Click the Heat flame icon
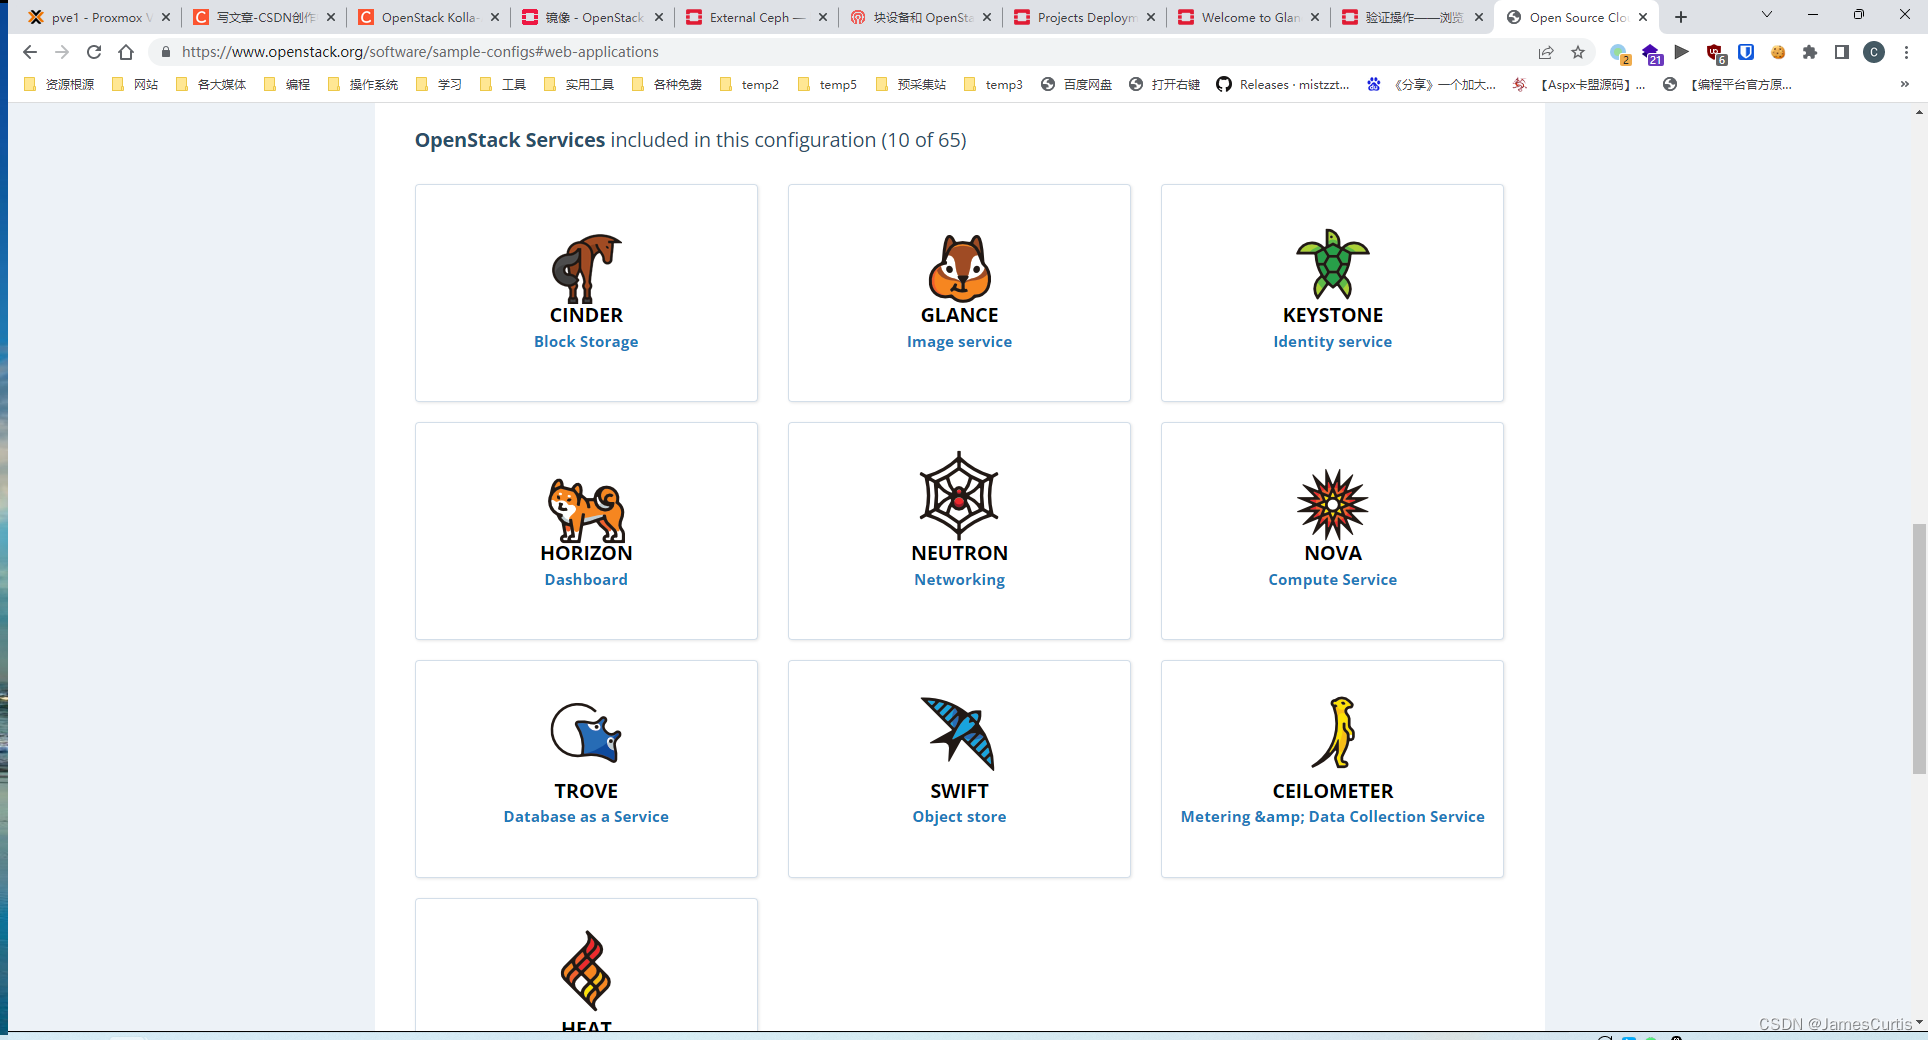Image resolution: width=1928 pixels, height=1040 pixels. (586, 971)
